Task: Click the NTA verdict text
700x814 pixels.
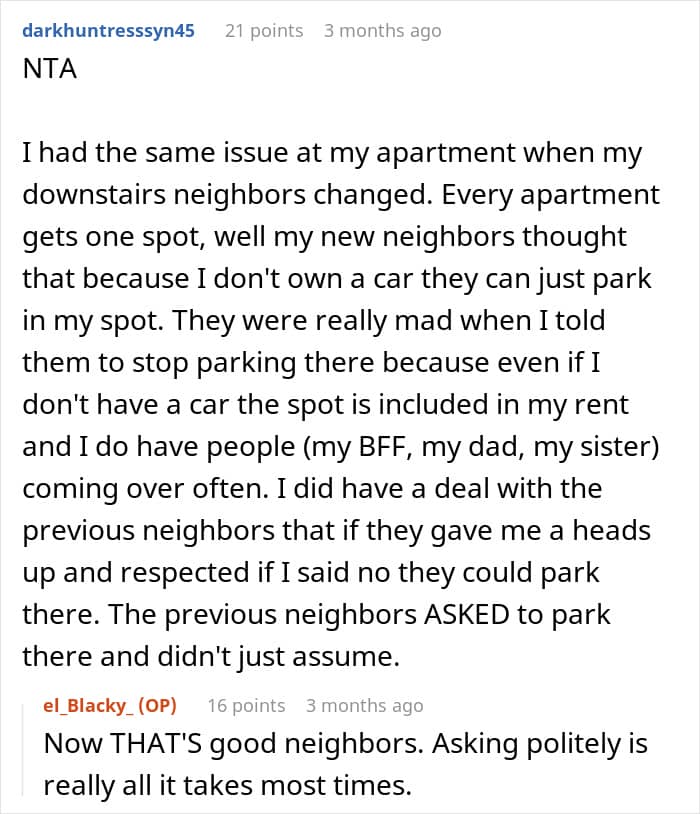Action: [x=49, y=73]
